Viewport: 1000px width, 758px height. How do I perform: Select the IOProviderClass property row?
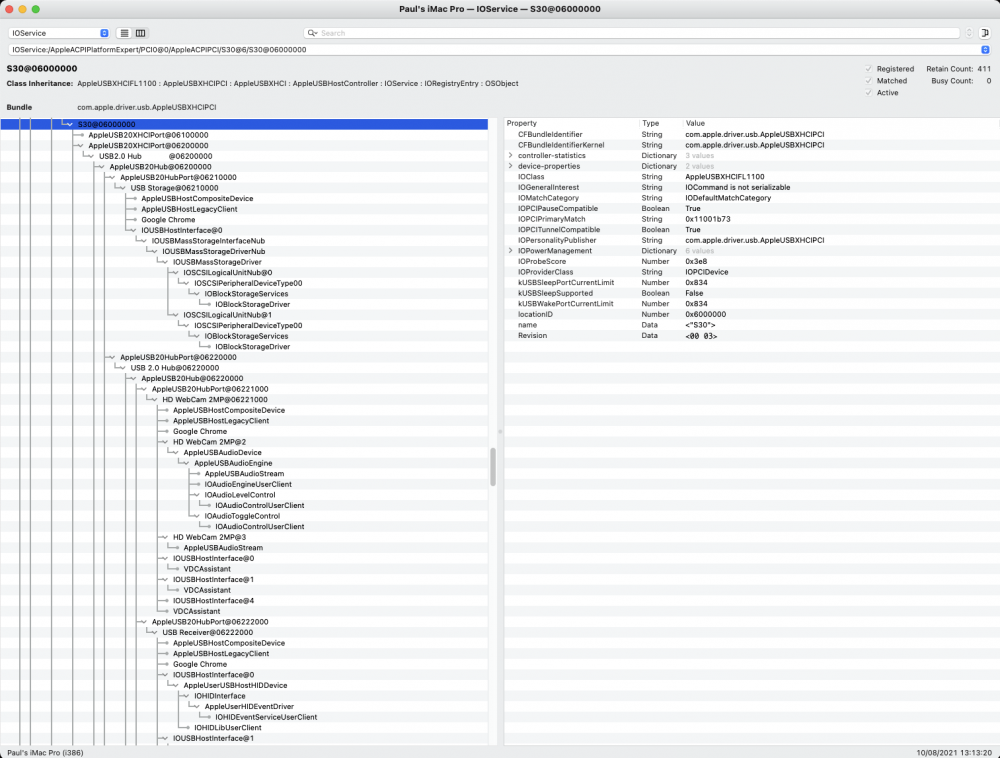pyautogui.click(x=750, y=272)
